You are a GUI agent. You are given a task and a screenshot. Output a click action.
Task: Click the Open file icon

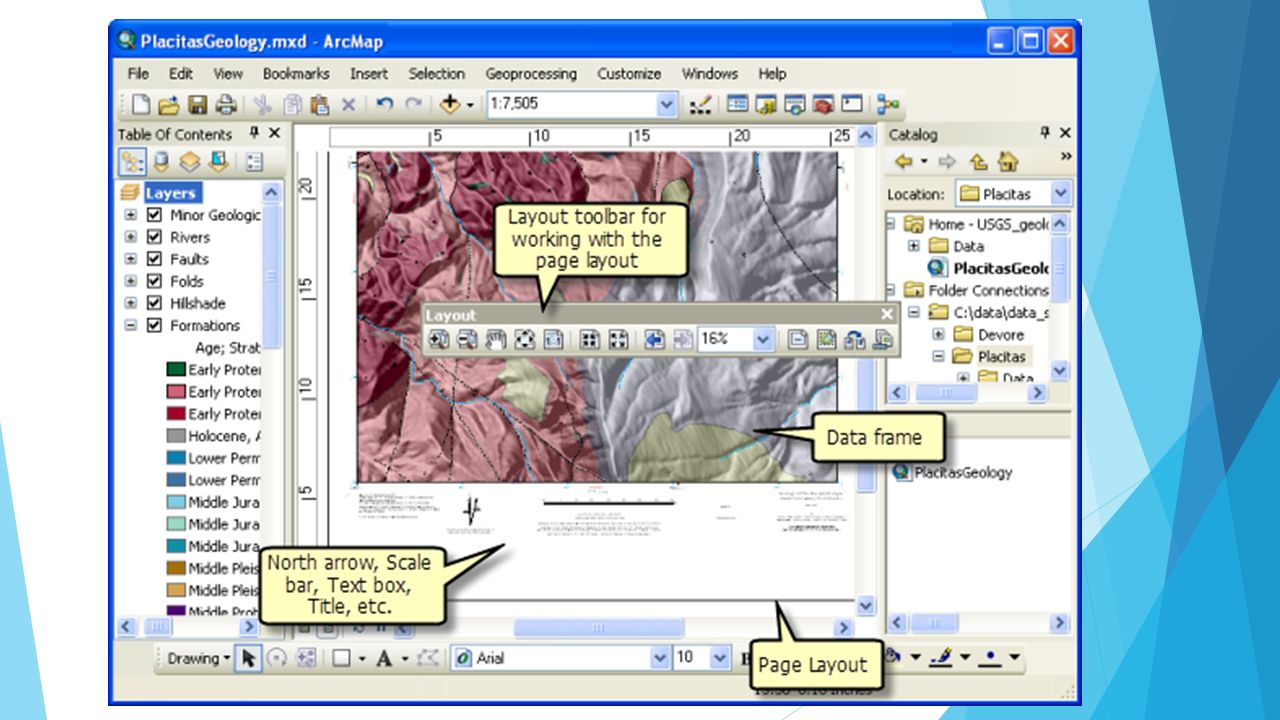[170, 104]
